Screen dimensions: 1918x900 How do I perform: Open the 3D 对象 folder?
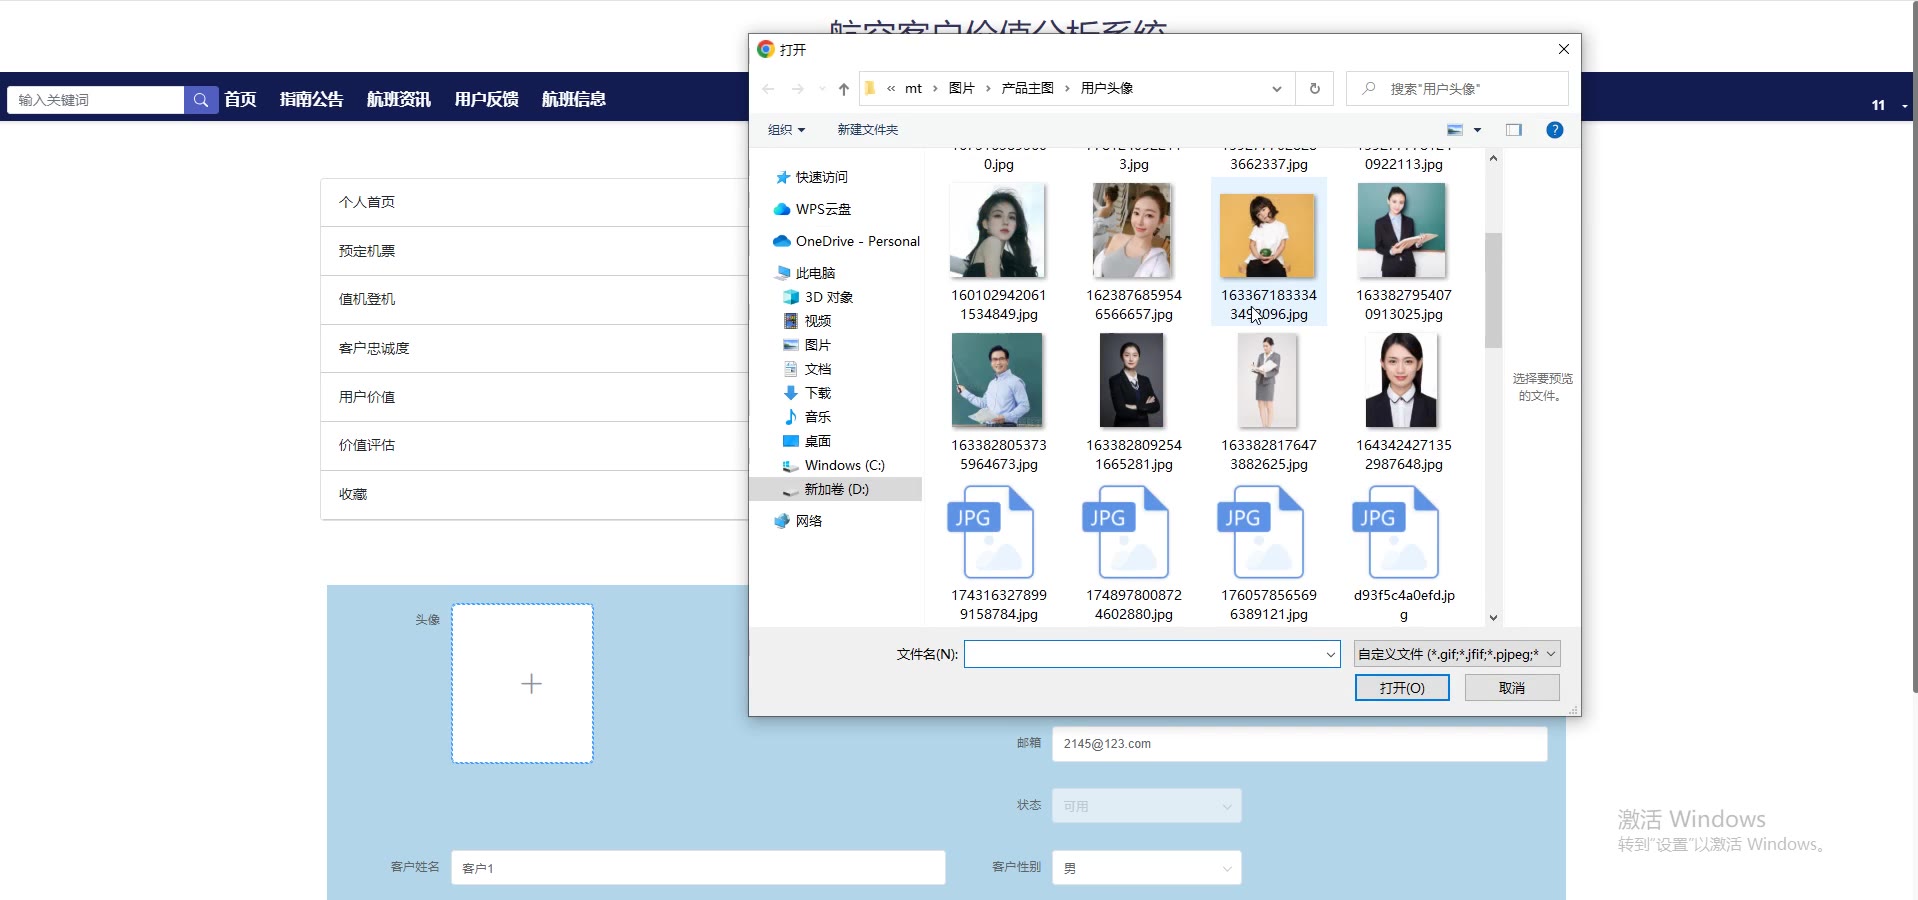819,297
